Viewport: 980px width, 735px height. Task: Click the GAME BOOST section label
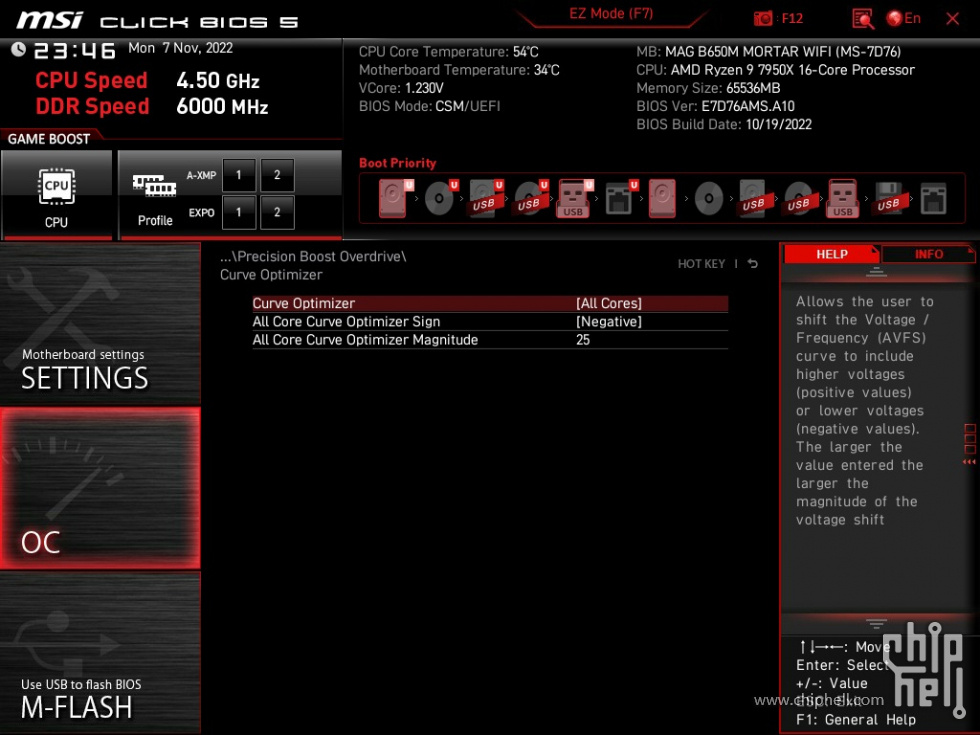click(49, 139)
